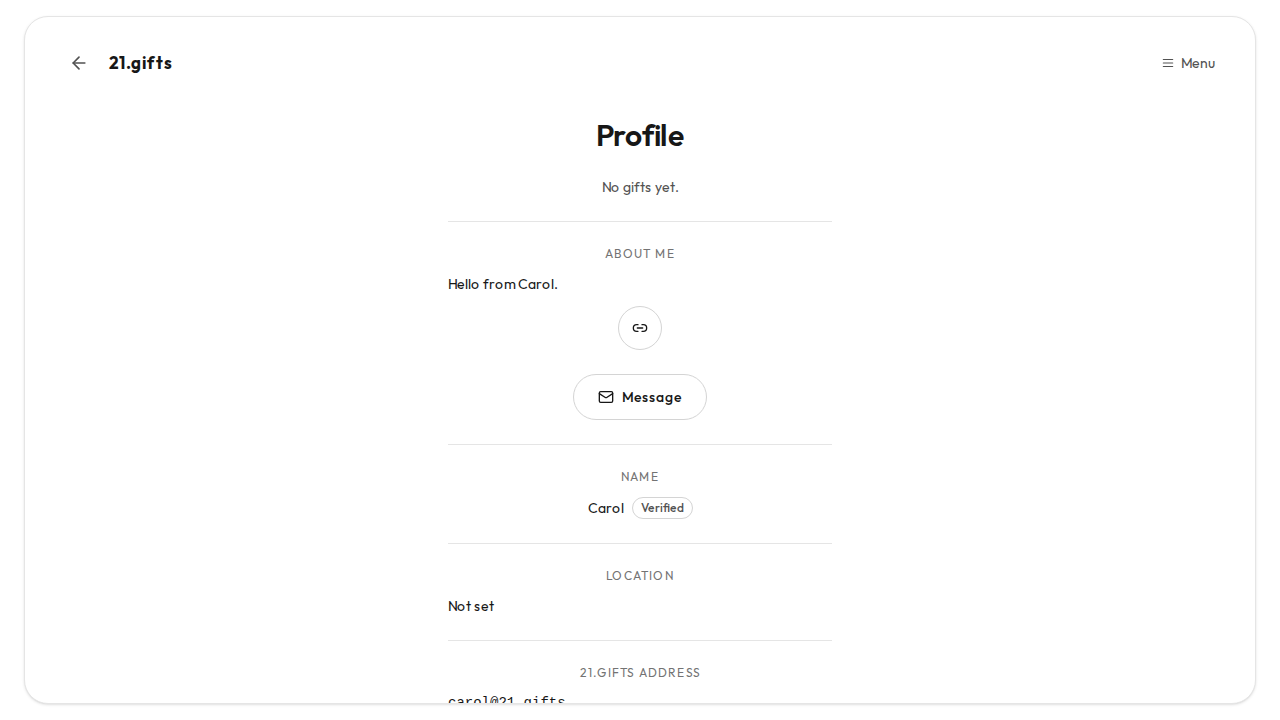Image resolution: width=1280 pixels, height=720 pixels.
Task: Open the Menu label in the header
Action: tap(1198, 63)
